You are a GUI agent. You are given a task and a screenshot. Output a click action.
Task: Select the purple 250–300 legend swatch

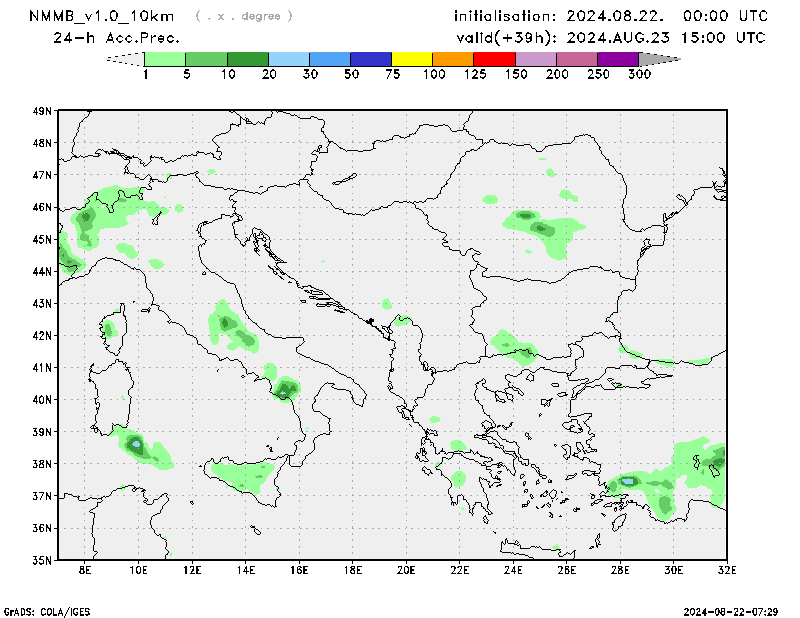point(618,59)
